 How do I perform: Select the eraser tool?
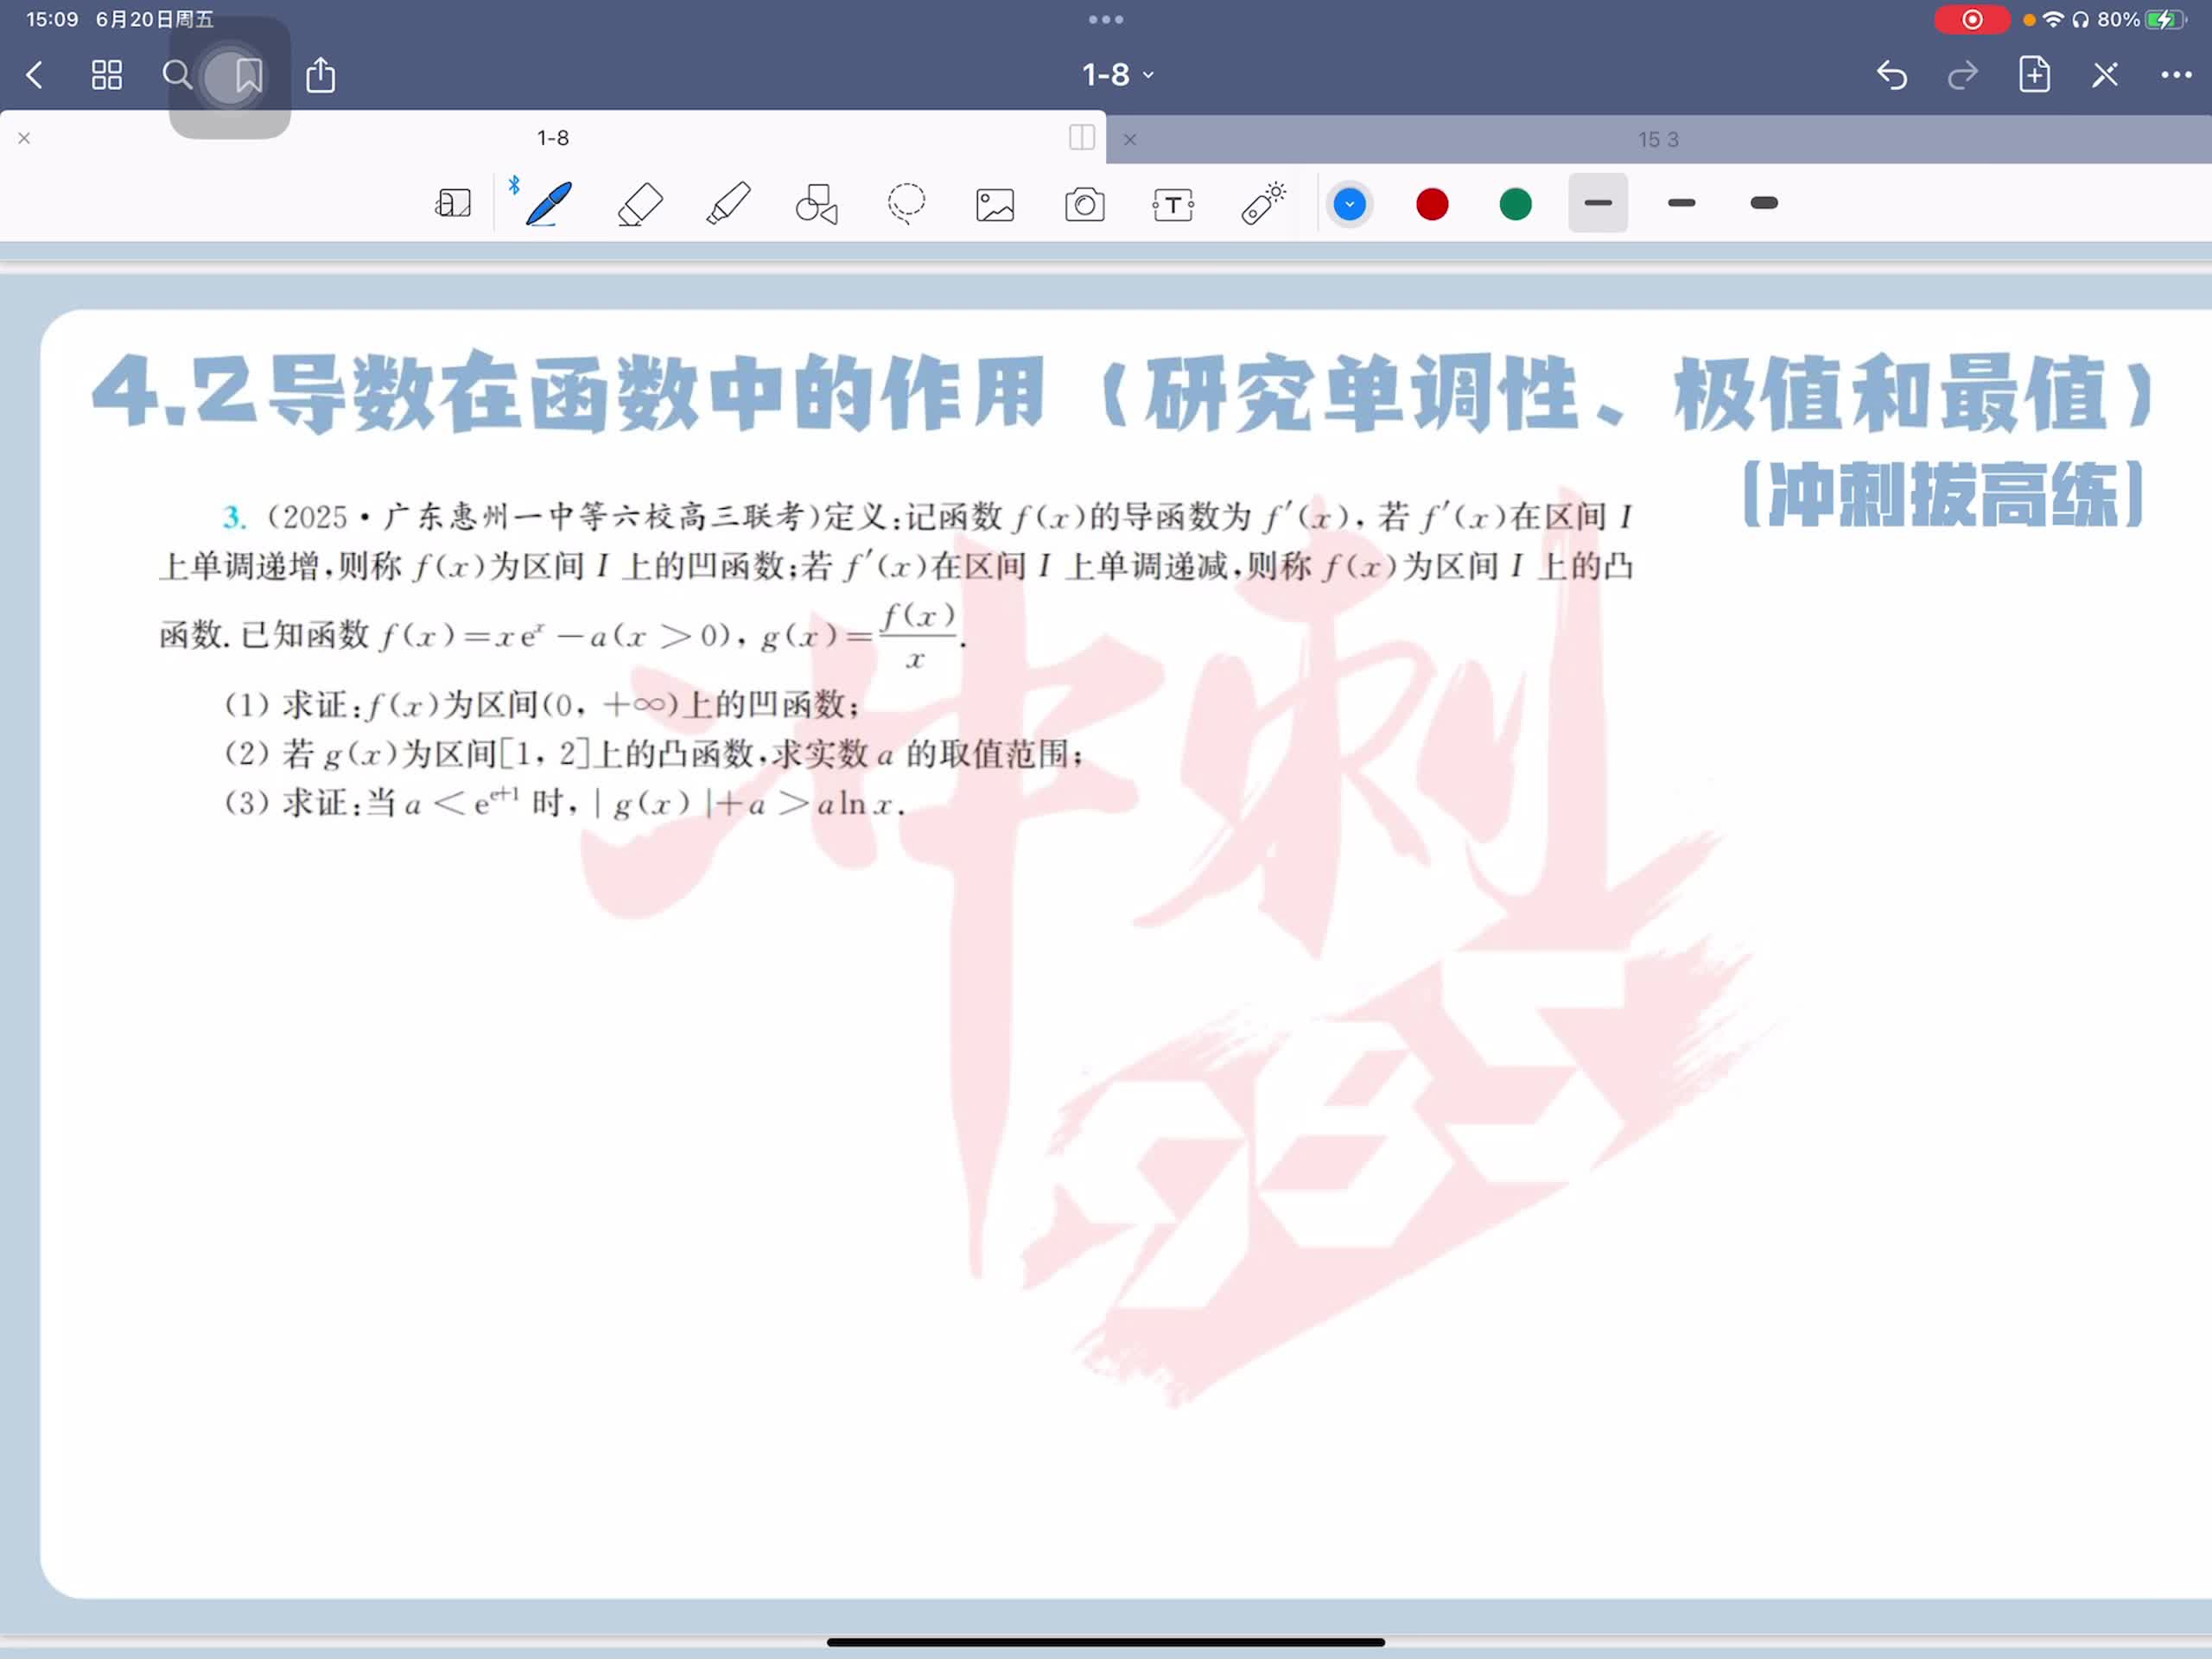639,204
